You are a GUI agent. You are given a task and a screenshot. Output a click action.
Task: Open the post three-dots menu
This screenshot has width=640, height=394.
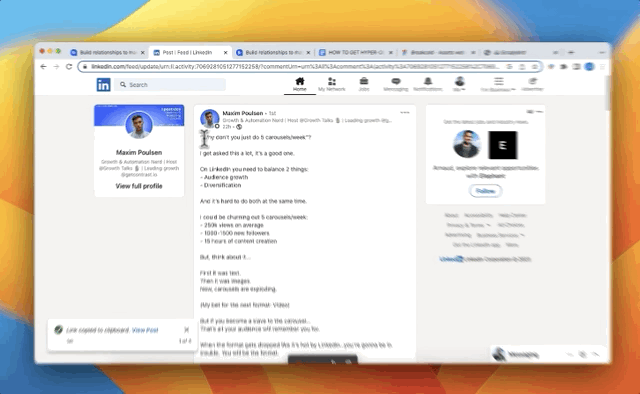(404, 112)
